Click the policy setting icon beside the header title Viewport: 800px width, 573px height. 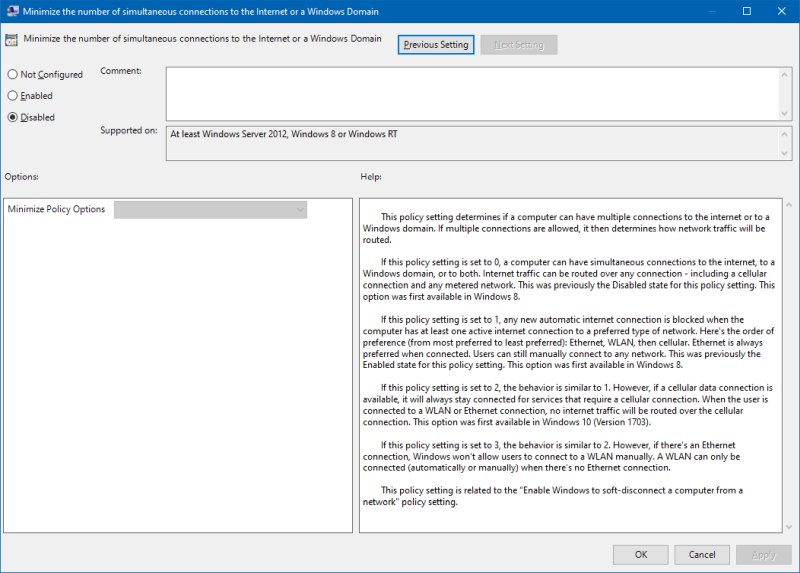[11, 44]
